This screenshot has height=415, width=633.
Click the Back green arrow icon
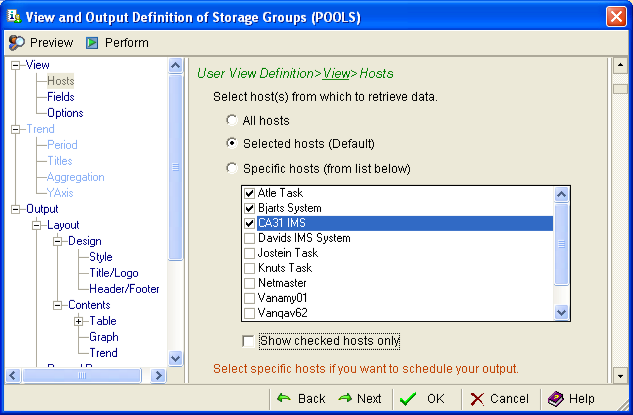(284, 398)
